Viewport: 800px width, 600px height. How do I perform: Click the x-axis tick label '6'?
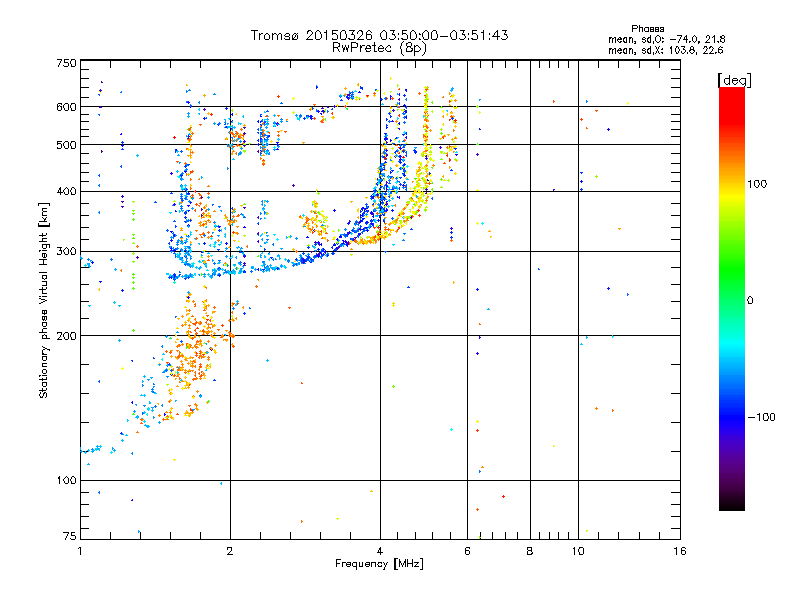[467, 551]
